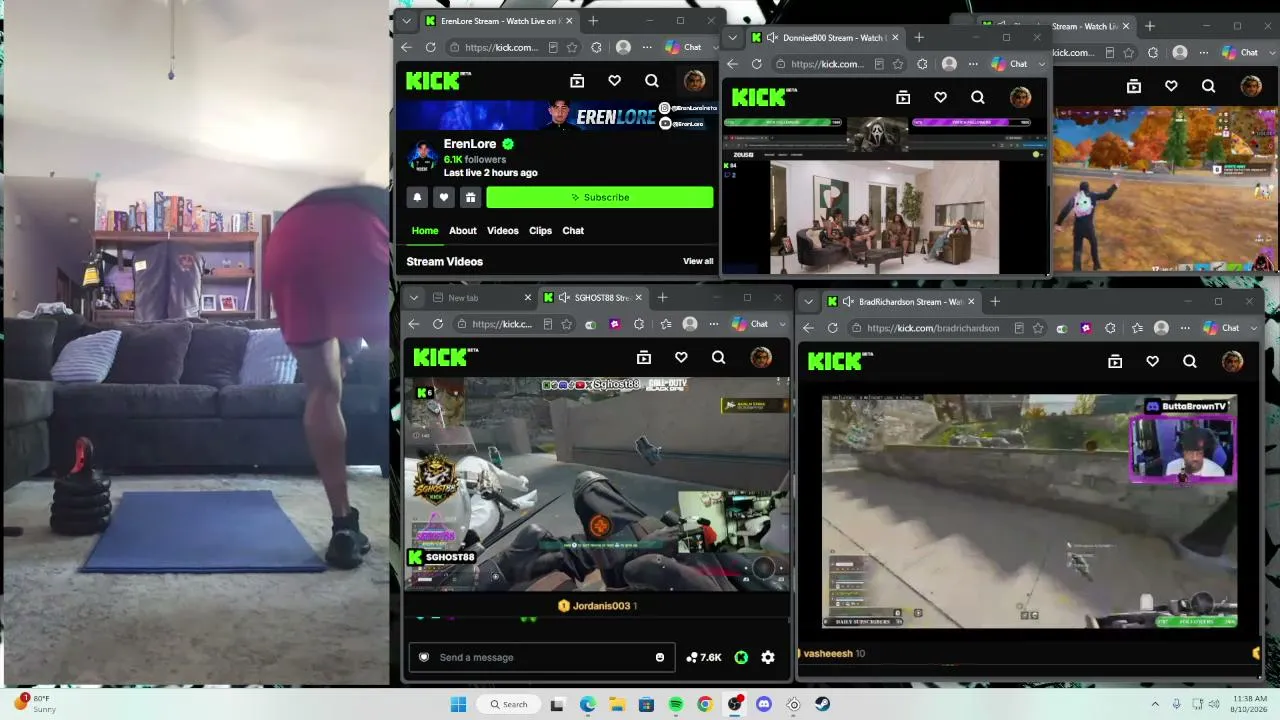
Task: Click the green Kick icon beside chat settings
Action: tap(741, 657)
